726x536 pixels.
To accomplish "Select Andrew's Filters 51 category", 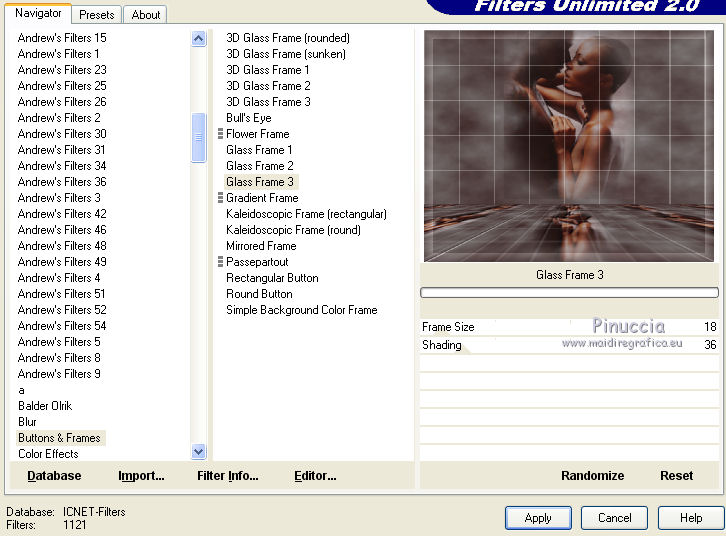I will point(62,293).
